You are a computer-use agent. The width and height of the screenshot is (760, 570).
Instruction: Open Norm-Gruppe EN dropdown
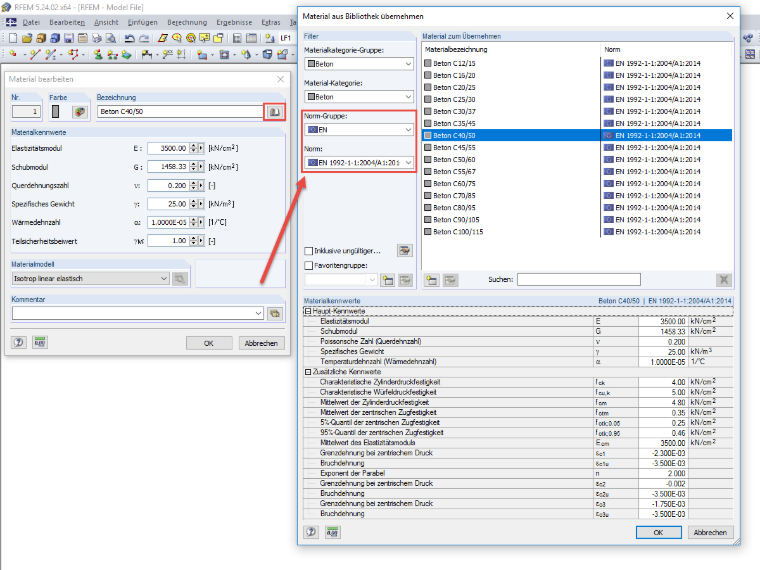click(359, 130)
